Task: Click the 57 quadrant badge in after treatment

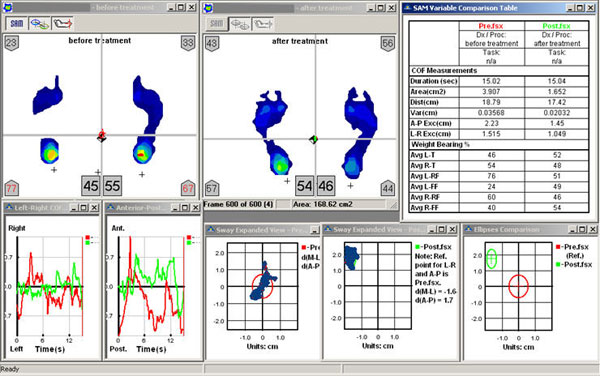Action: click(212, 188)
